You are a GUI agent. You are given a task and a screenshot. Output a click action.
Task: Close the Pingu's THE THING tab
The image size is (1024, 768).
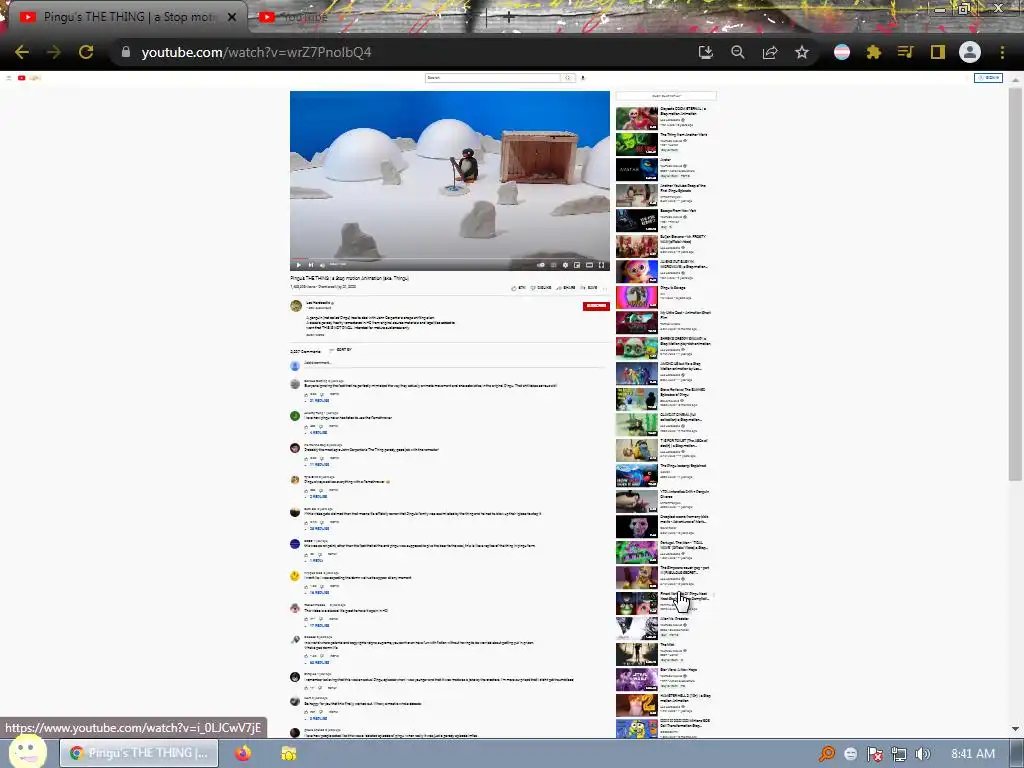(x=232, y=17)
